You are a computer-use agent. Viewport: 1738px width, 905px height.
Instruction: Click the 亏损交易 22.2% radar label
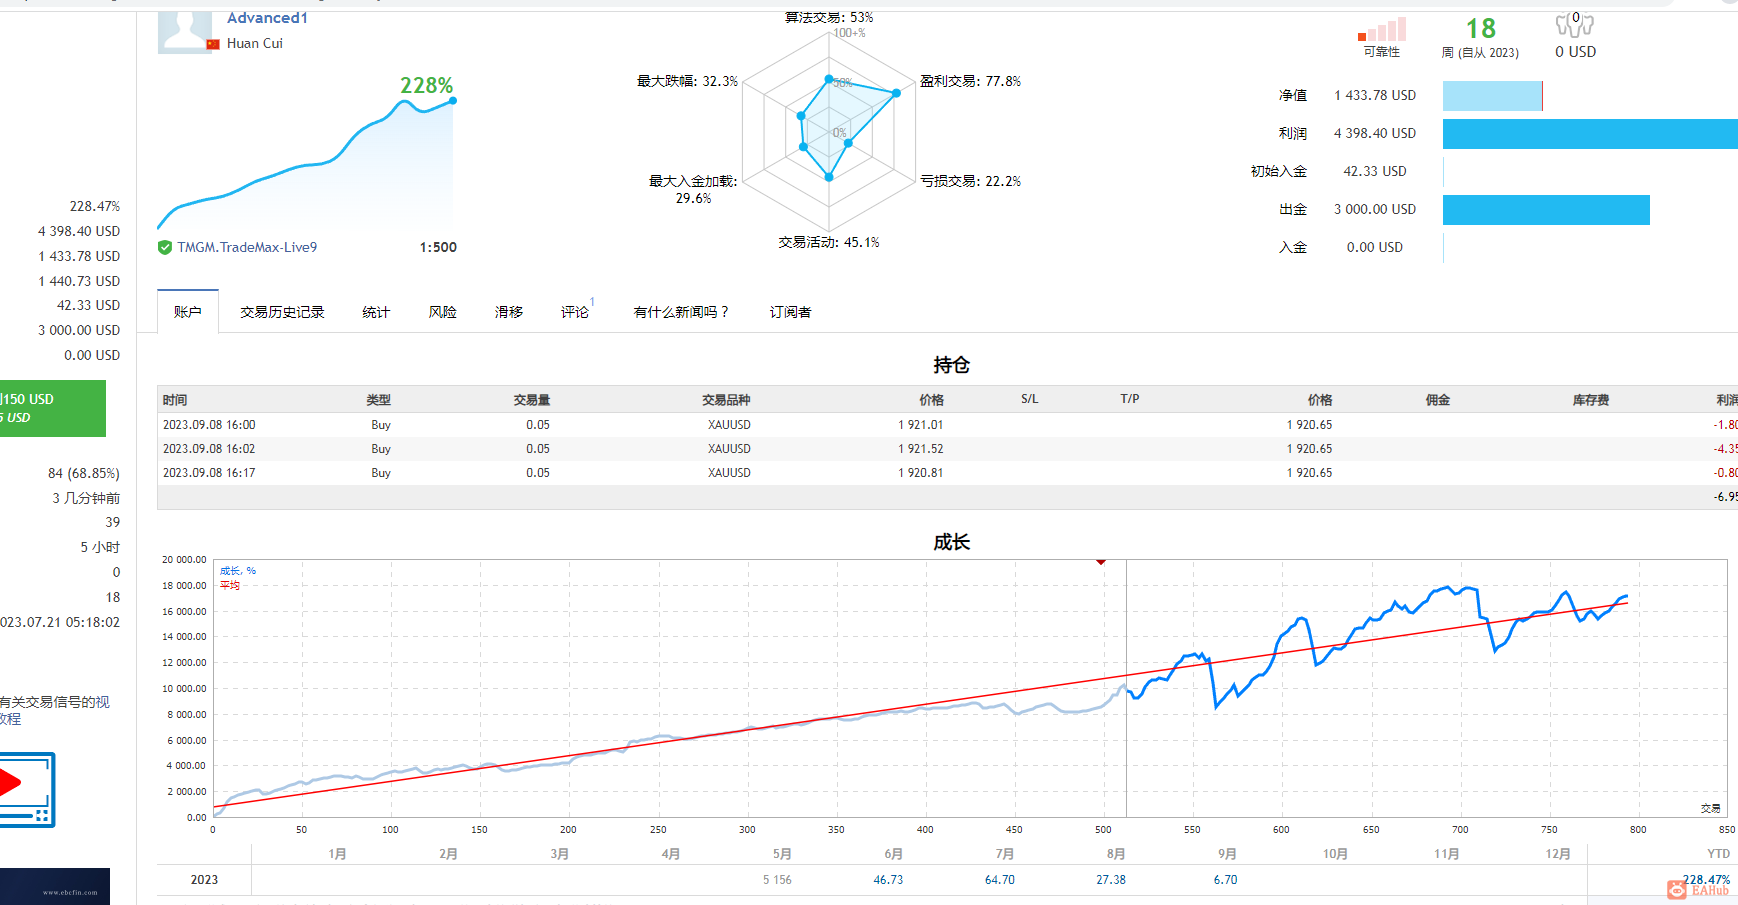[970, 181]
